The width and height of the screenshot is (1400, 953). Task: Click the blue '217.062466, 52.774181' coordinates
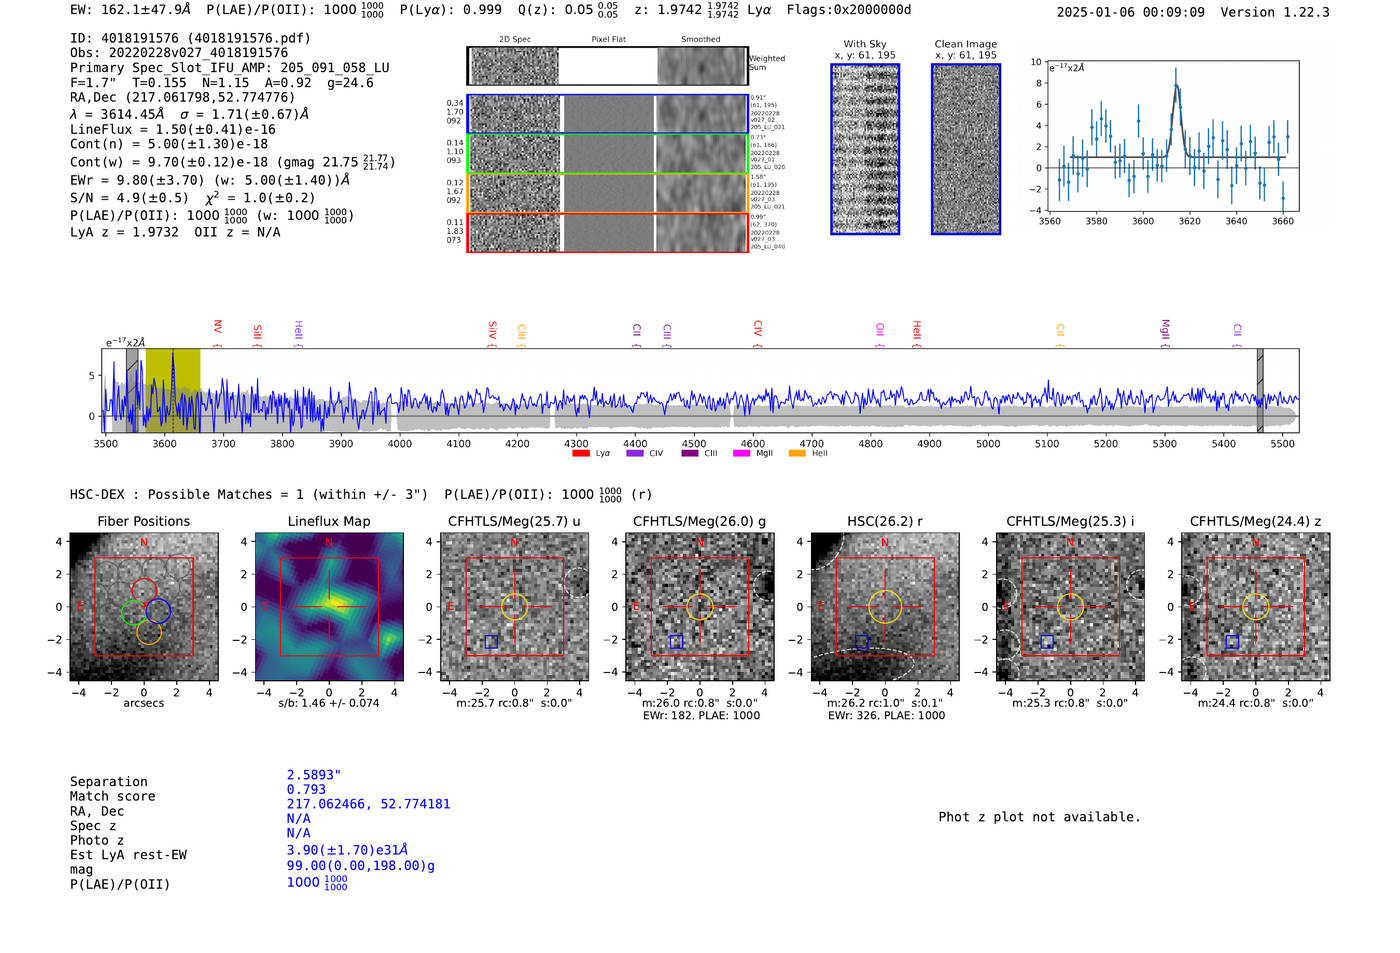coord(368,804)
